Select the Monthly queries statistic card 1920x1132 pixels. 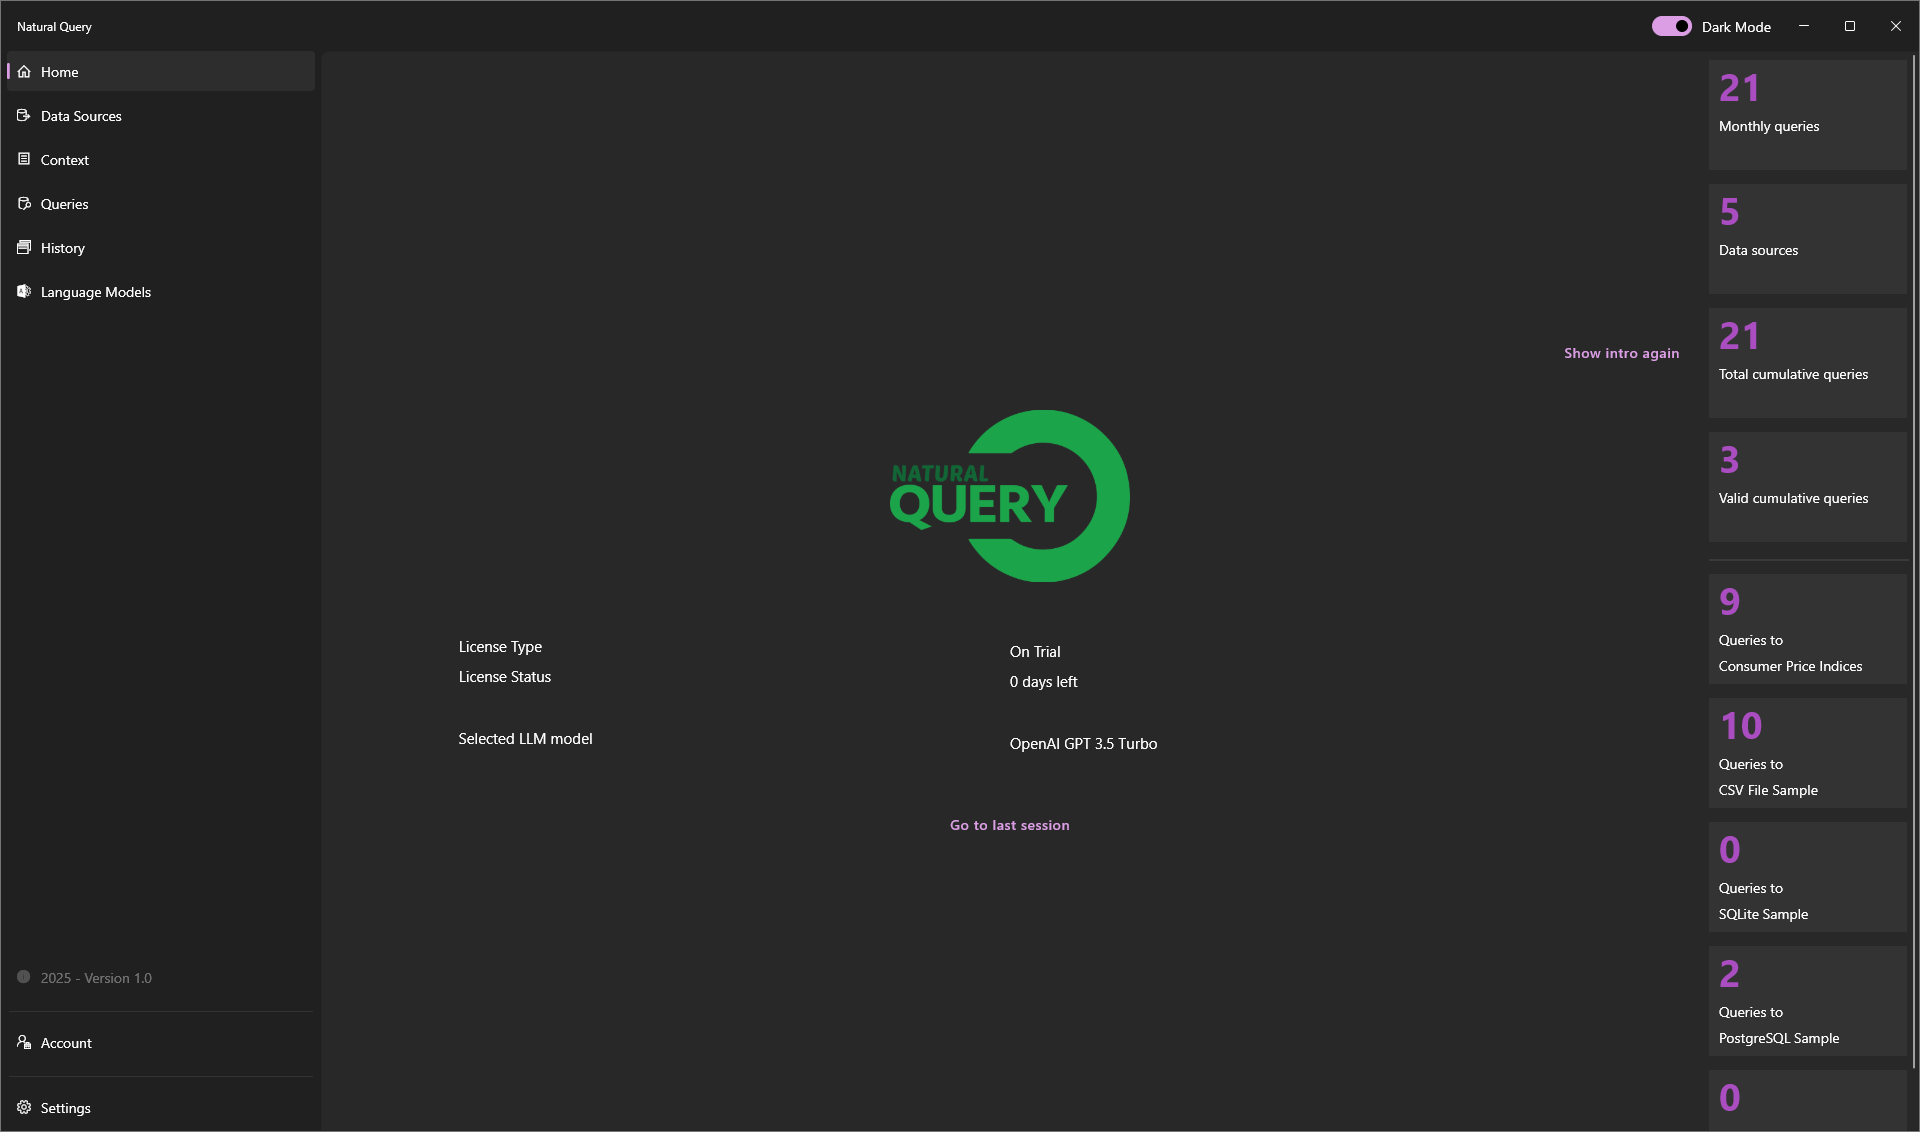click(1806, 114)
